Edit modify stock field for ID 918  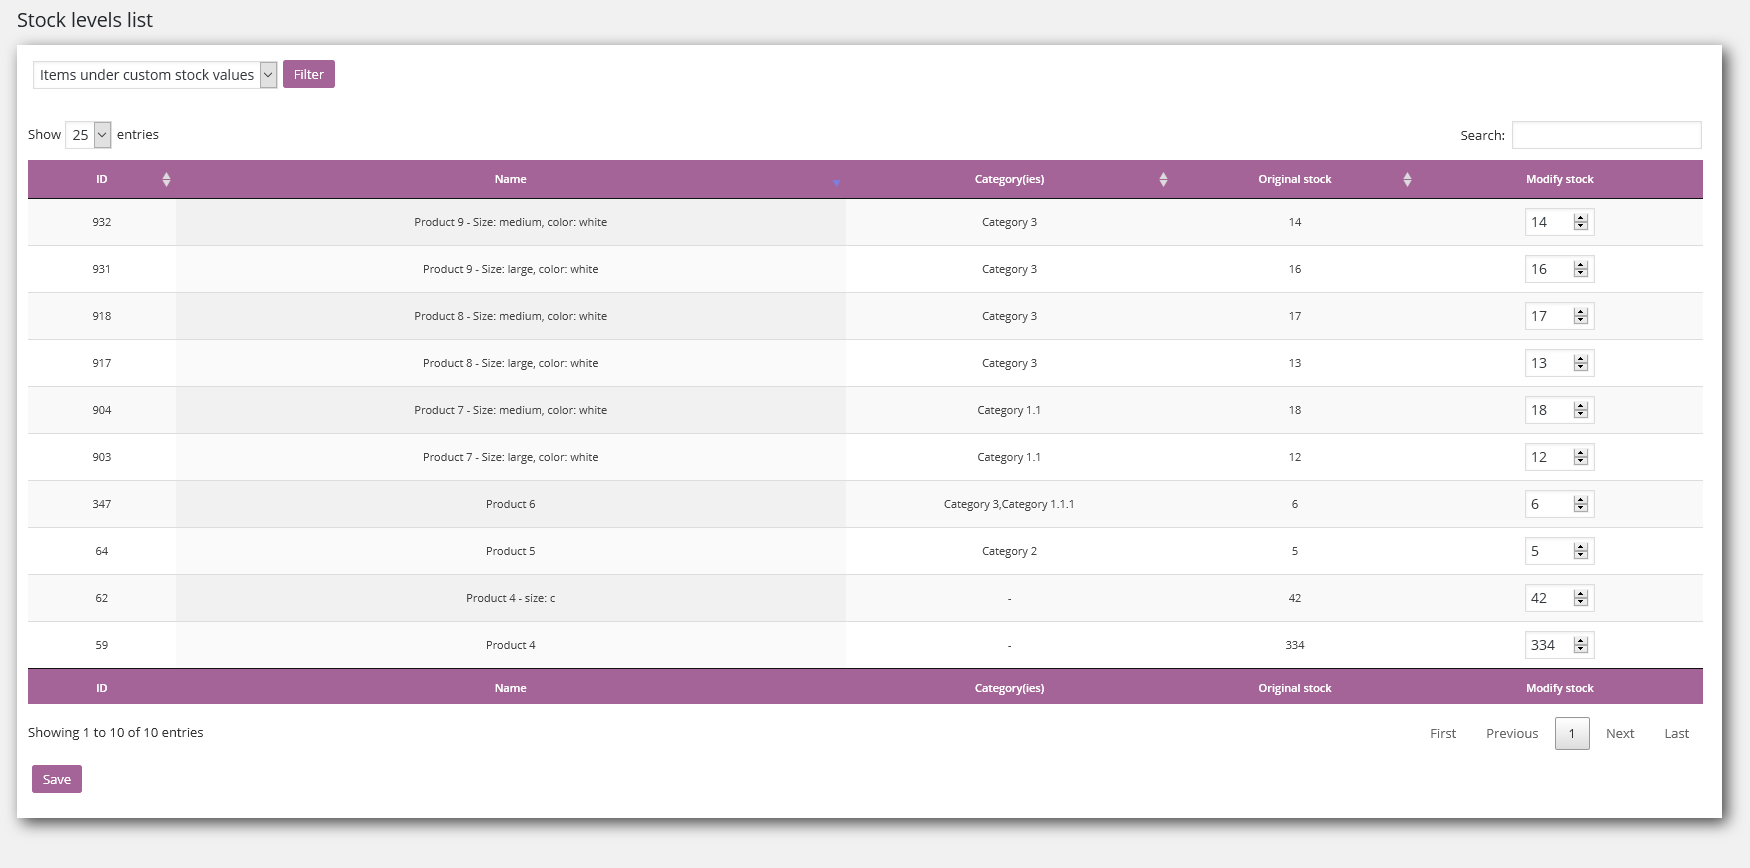1559,316
